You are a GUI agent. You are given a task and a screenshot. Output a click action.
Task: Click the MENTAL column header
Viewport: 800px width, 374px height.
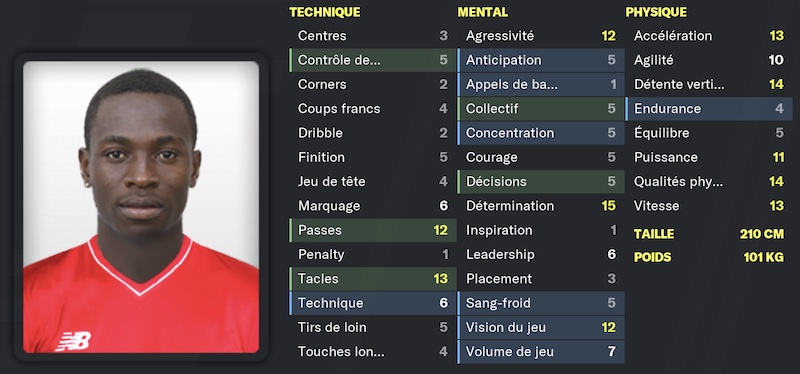pyautogui.click(x=483, y=12)
